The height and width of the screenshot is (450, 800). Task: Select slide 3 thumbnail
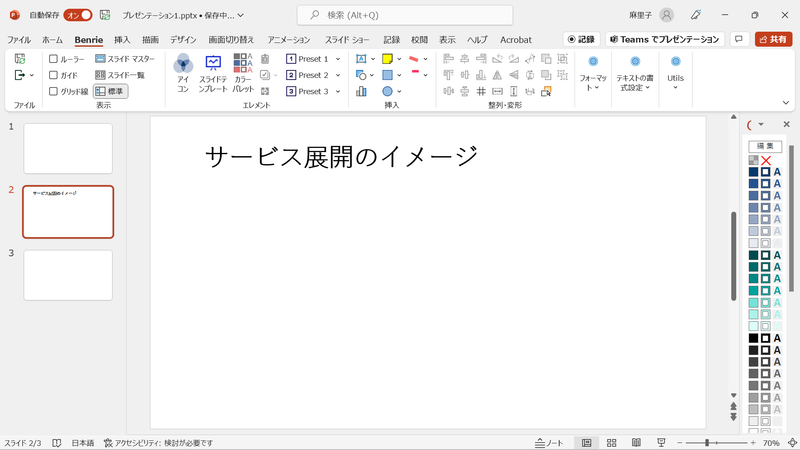pyautogui.click(x=68, y=275)
